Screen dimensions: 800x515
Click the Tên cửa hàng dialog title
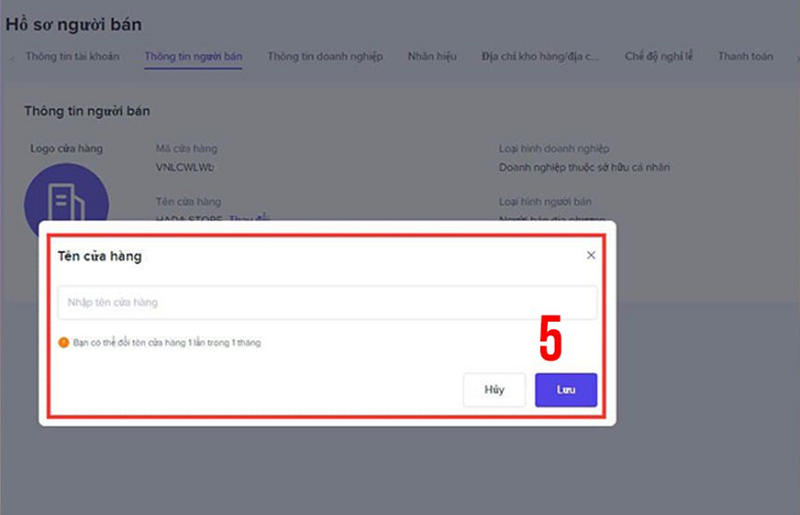tap(100, 256)
